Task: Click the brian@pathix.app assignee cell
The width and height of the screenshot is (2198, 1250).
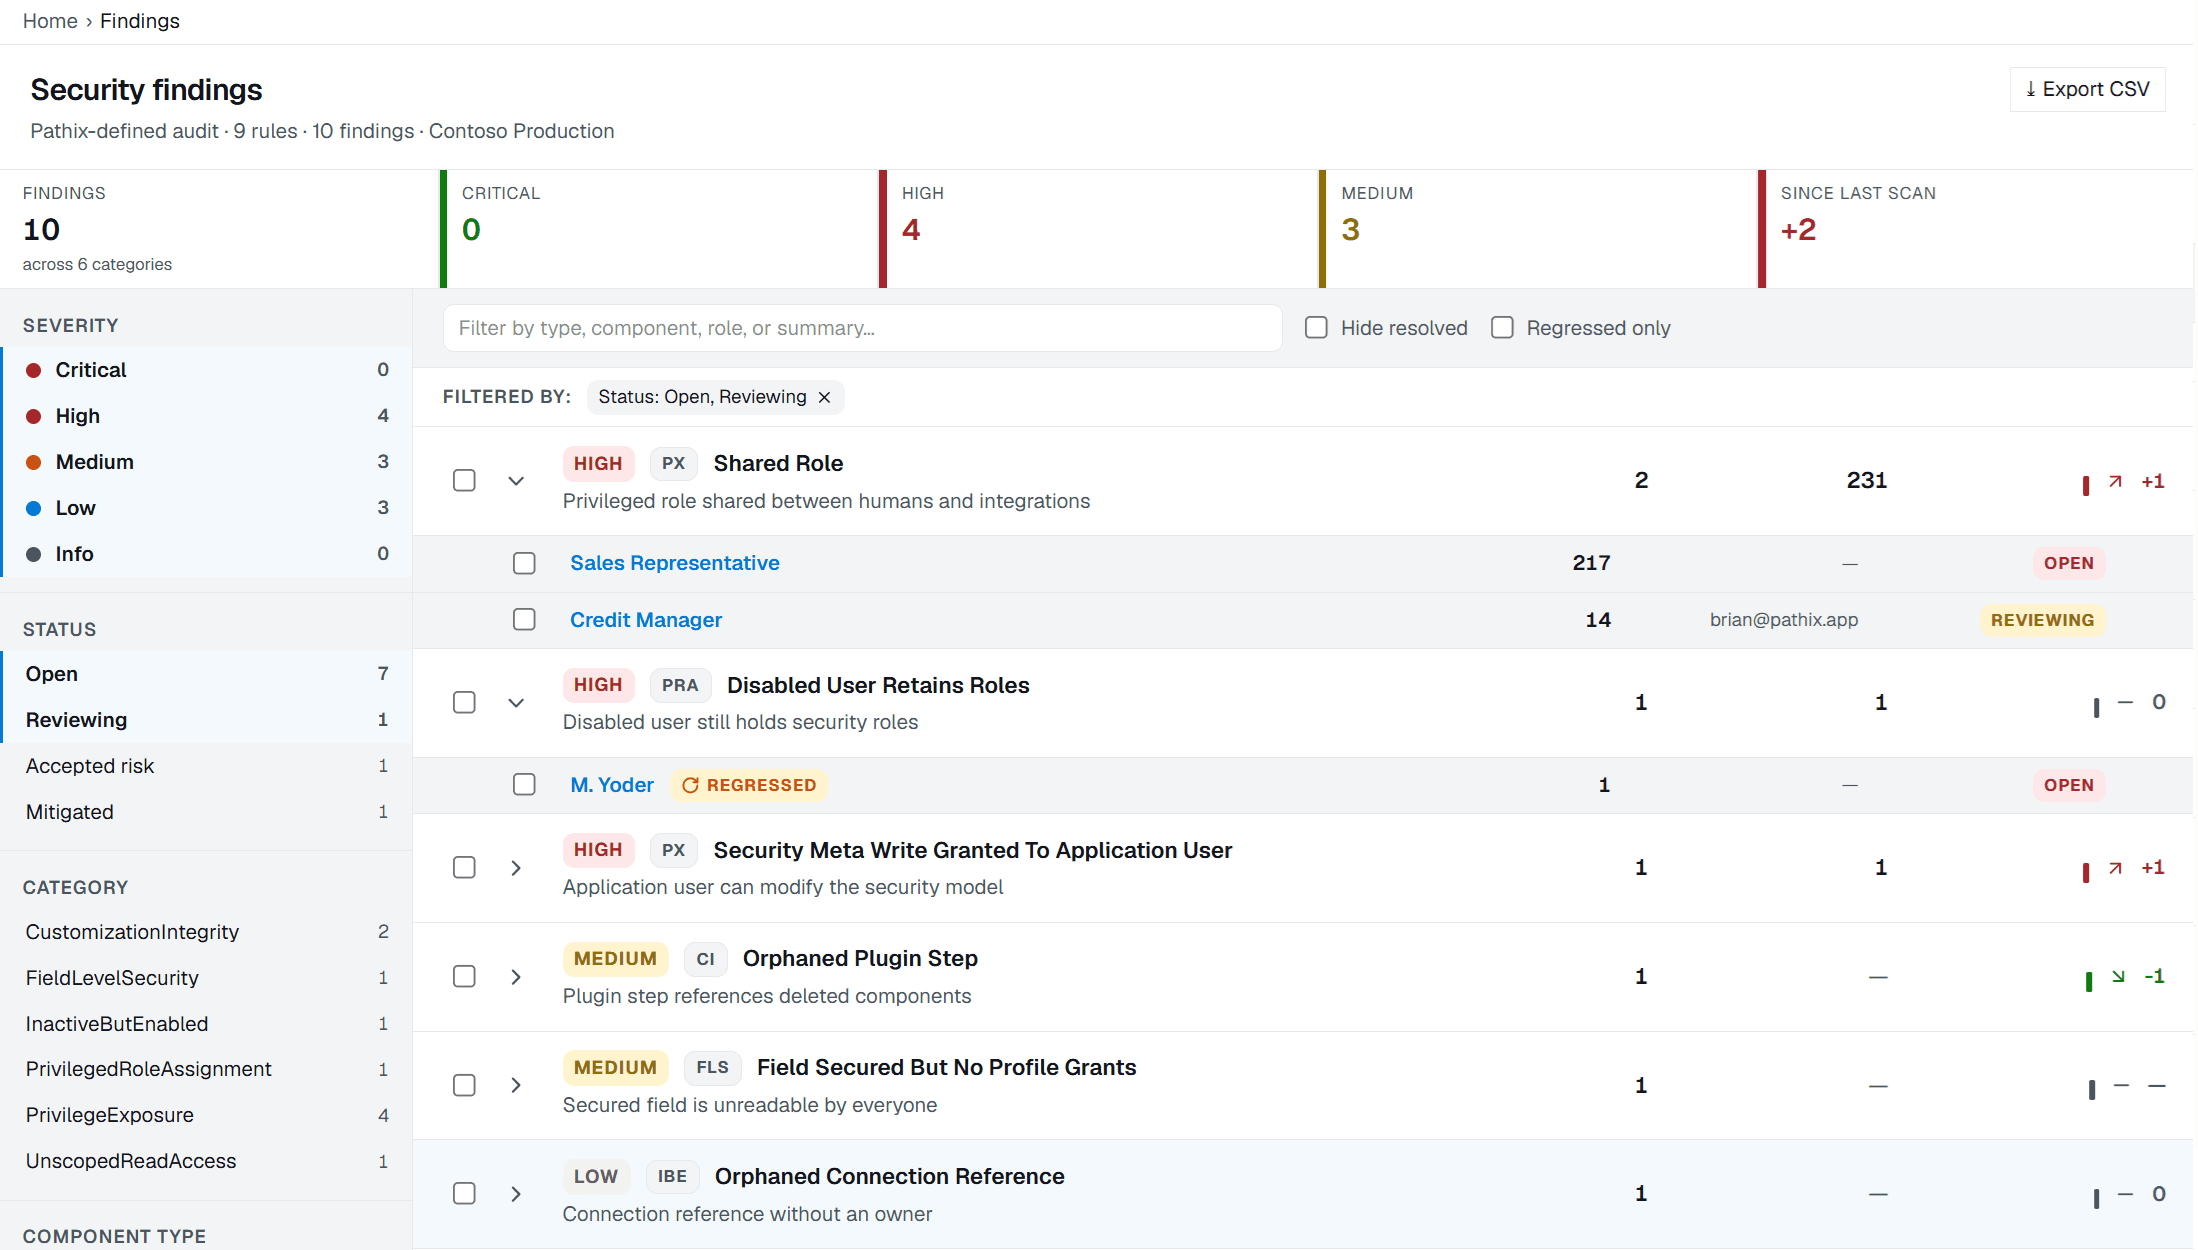Action: [1784, 620]
